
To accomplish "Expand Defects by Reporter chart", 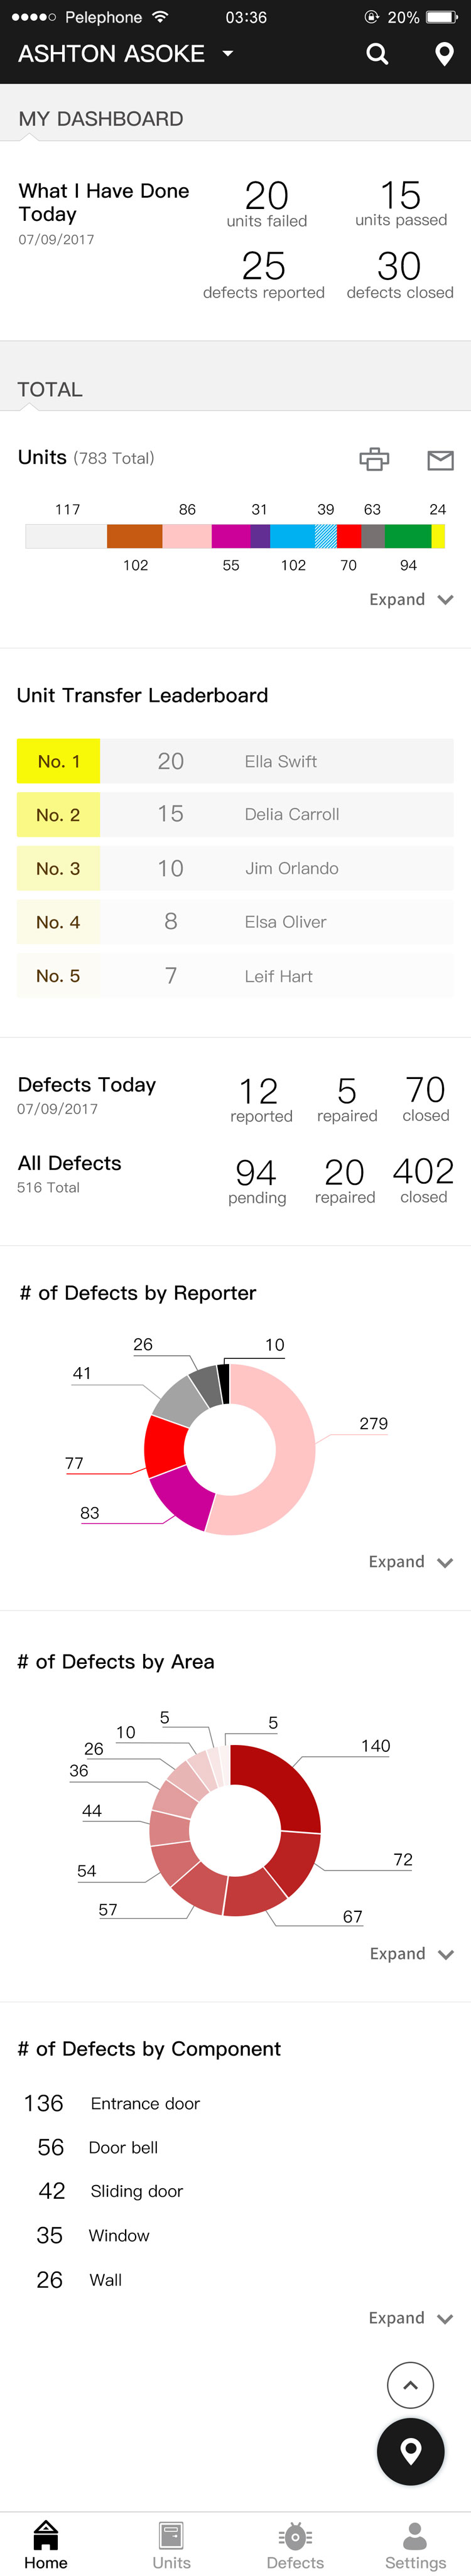I will coord(410,1561).
